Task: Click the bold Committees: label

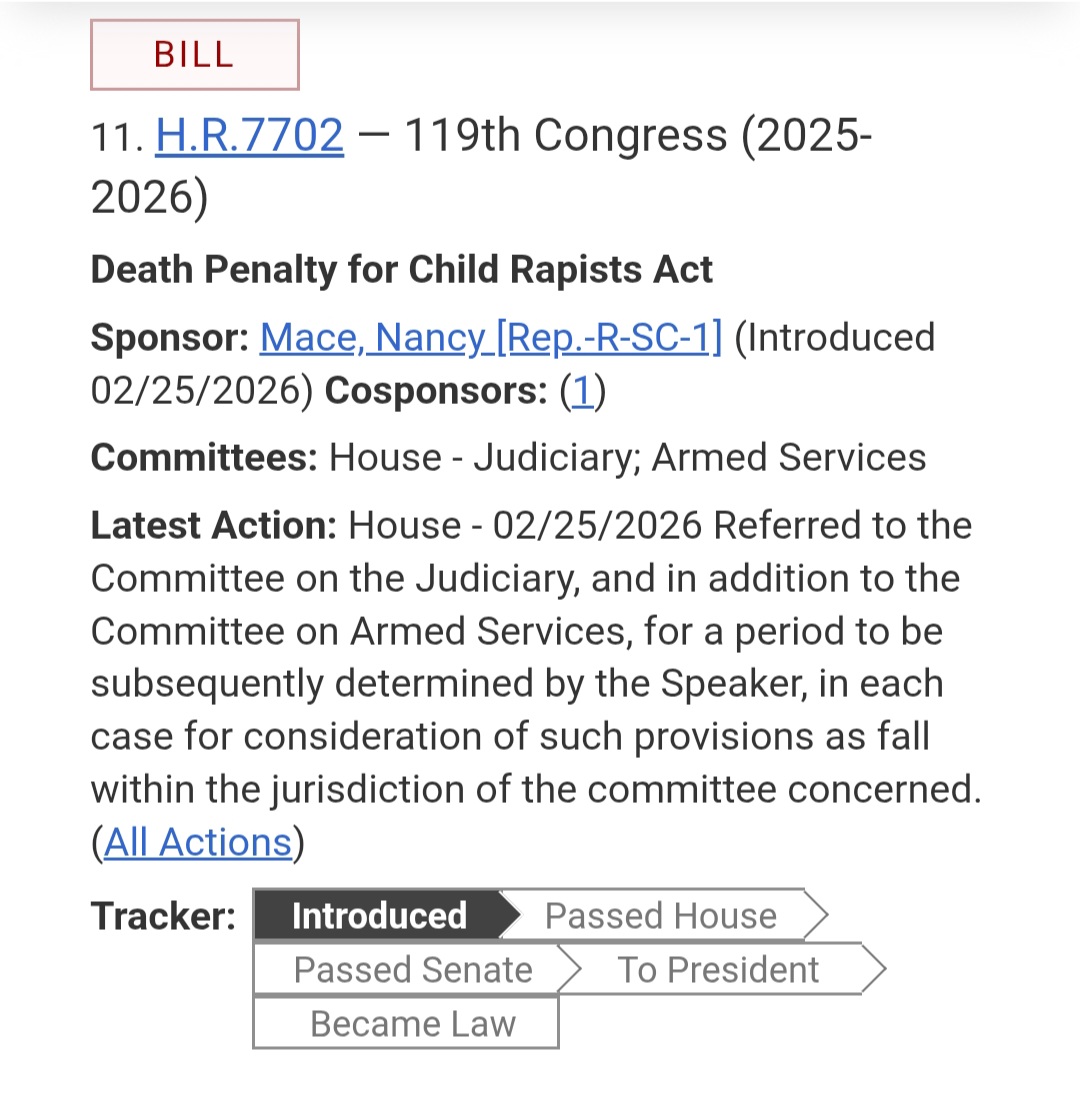Action: click(x=204, y=457)
